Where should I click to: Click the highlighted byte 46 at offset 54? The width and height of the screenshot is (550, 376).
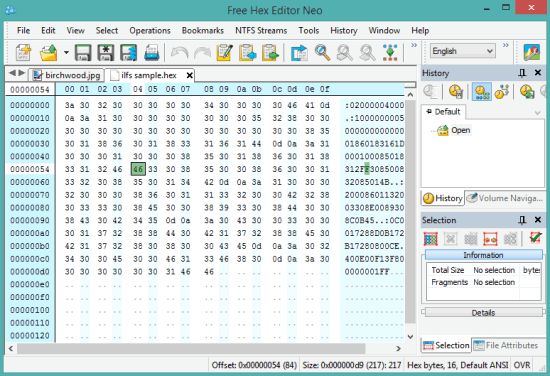(x=138, y=169)
